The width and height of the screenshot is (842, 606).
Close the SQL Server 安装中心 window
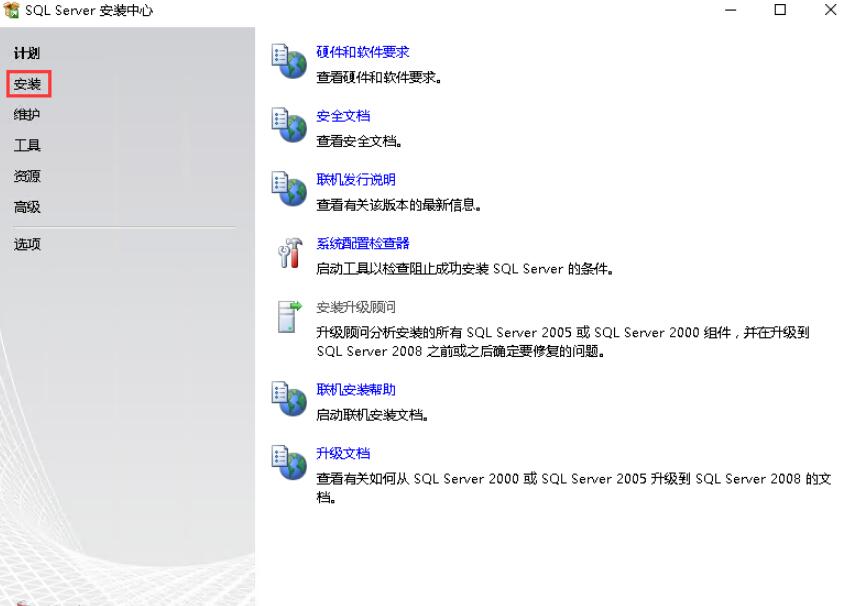point(830,10)
